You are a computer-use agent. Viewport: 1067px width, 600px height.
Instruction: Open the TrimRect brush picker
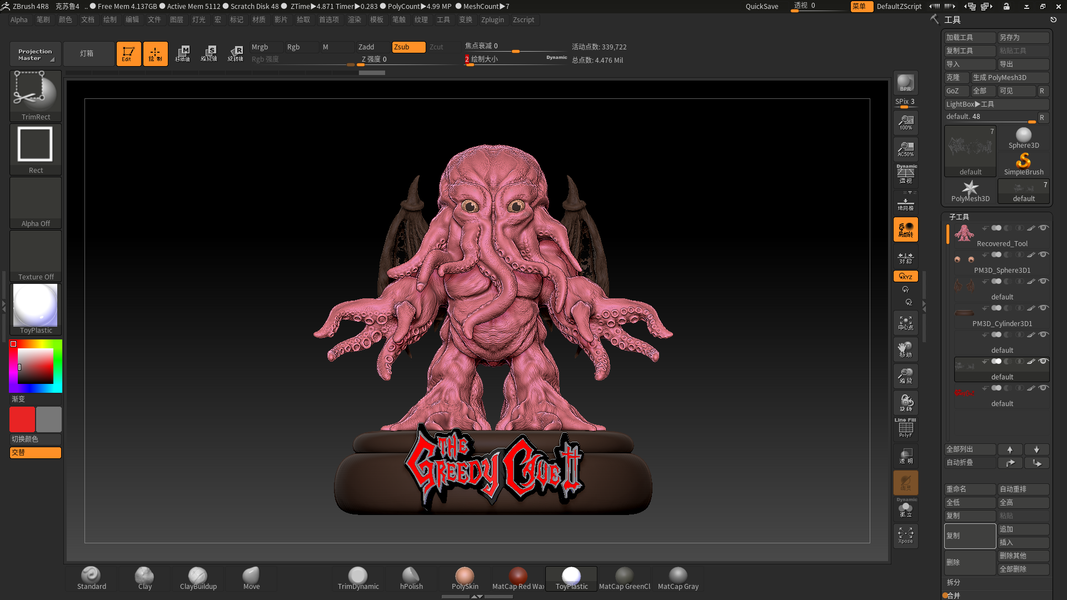[35, 96]
